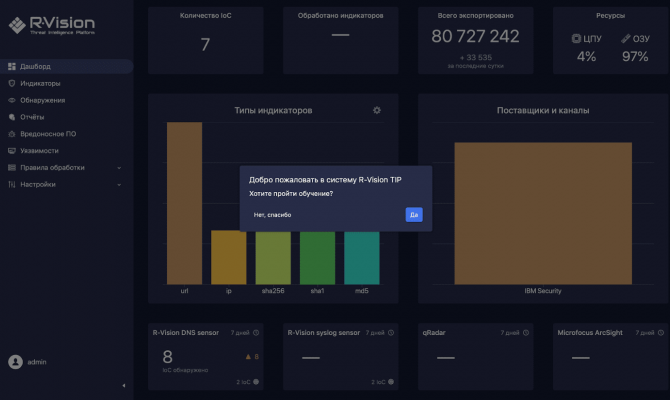The image size is (670, 400).
Task: Click the R-Vision DNS sensor title
Action: (x=185, y=332)
